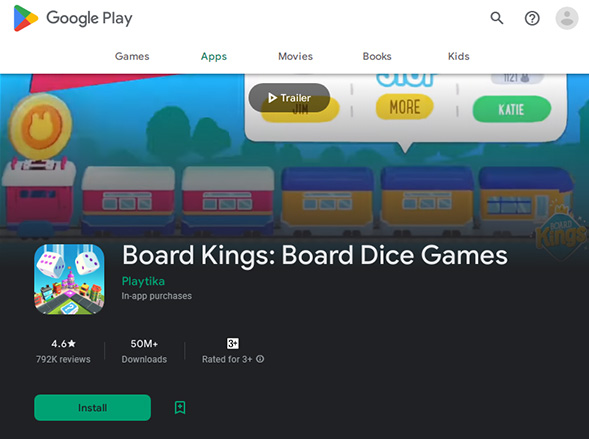Open the Playtika developer link
This screenshot has width=589, height=439.
point(143,281)
